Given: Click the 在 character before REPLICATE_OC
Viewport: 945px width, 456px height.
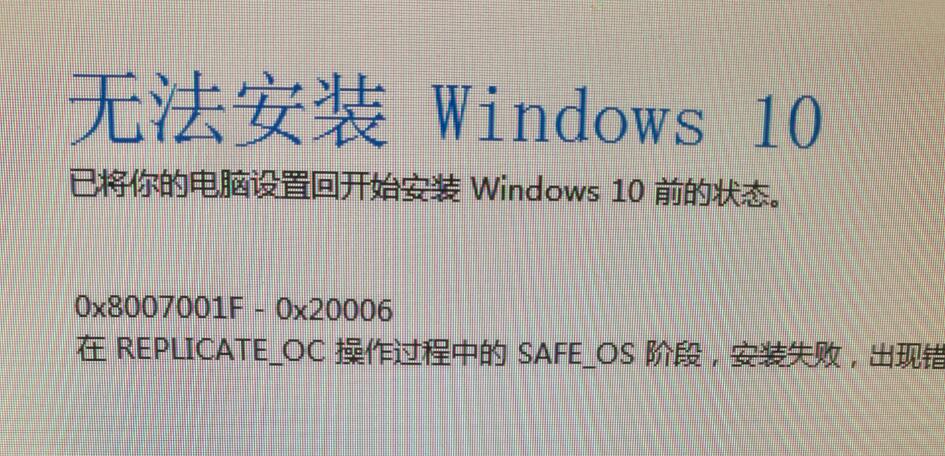Looking at the screenshot, I should coord(89,348).
